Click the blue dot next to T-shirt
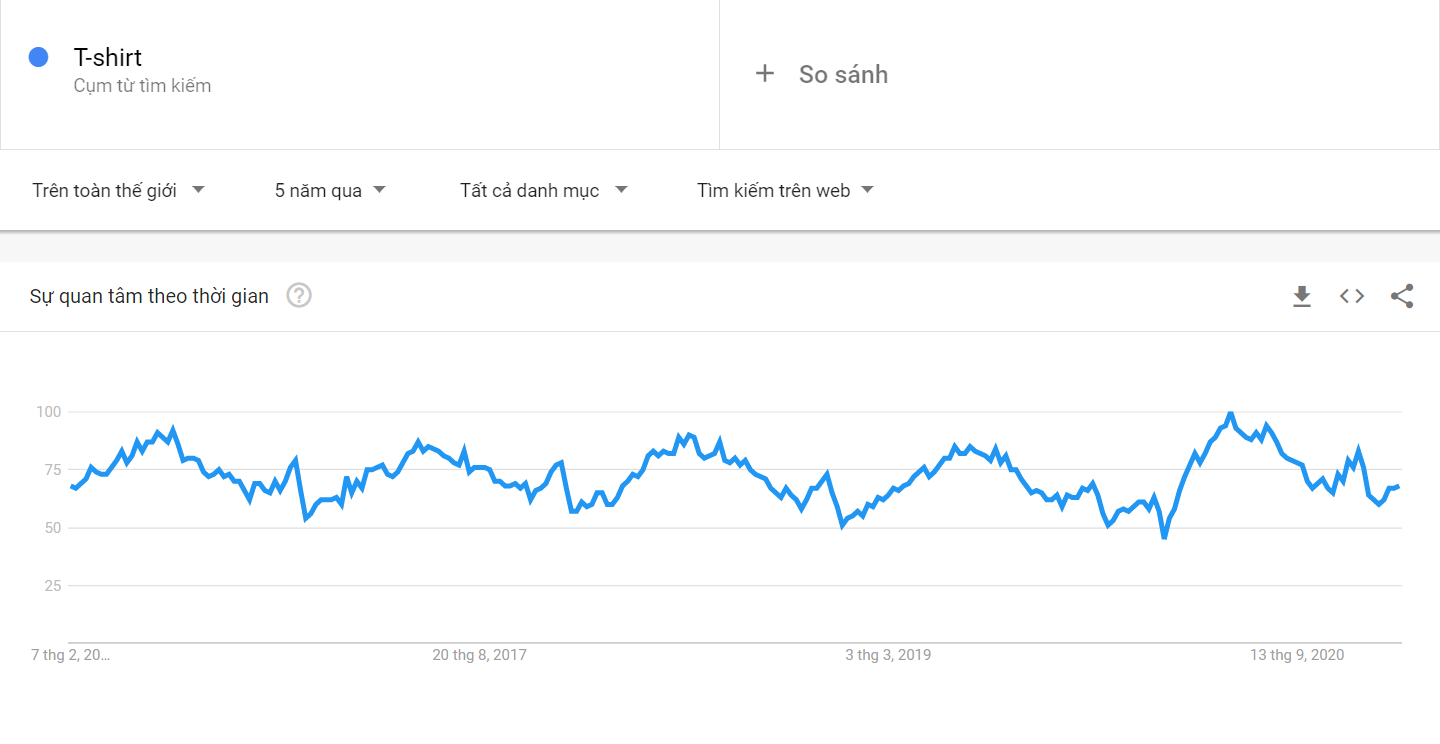The width and height of the screenshot is (1440, 744). 39,57
